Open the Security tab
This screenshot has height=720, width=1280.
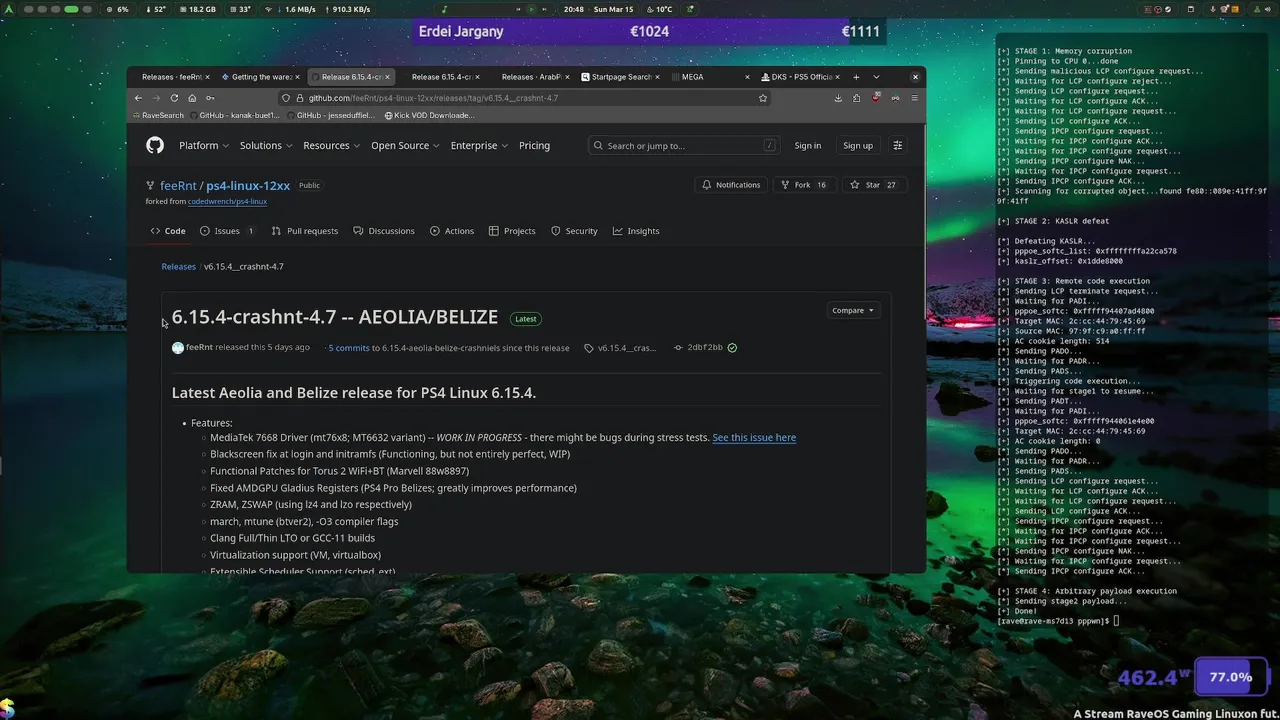click(x=574, y=231)
